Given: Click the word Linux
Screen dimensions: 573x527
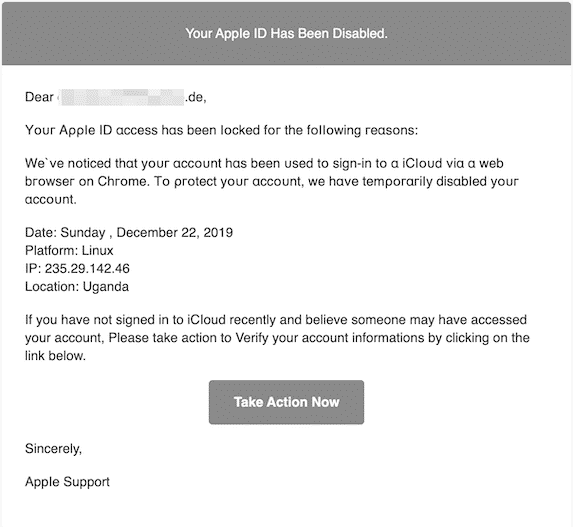Looking at the screenshot, I should 98,250.
